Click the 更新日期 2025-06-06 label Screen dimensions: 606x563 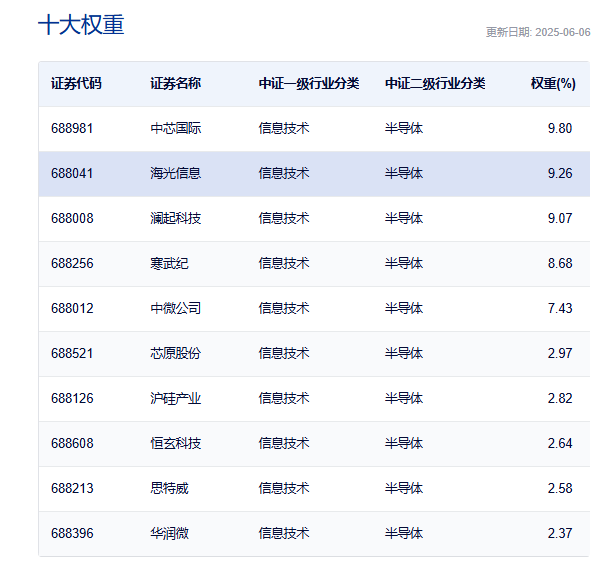[538, 32]
